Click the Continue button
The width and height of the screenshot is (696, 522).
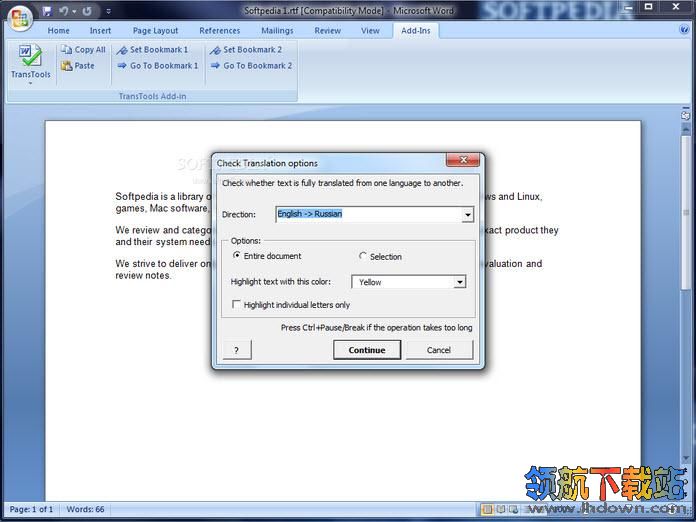pyautogui.click(x=367, y=350)
